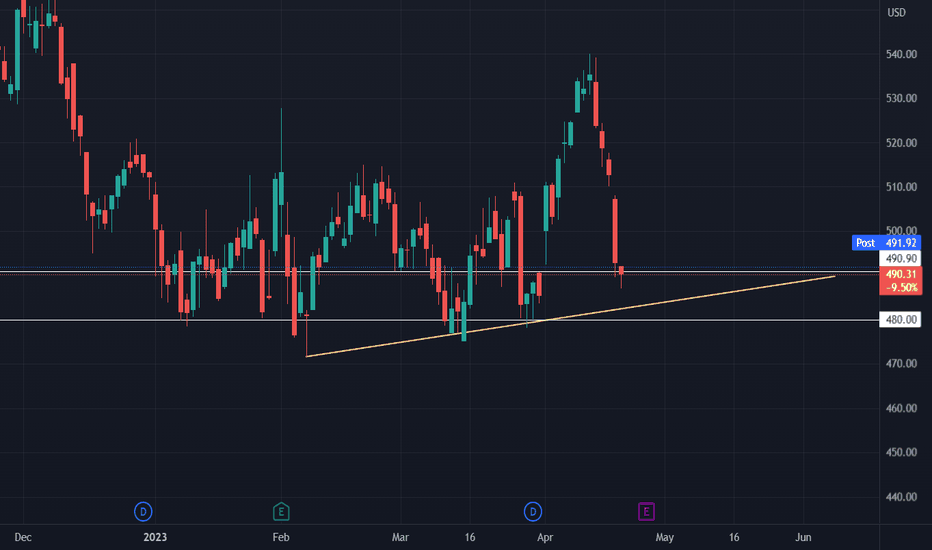
Task: Click the -9.50% change value
Action: tap(901, 288)
